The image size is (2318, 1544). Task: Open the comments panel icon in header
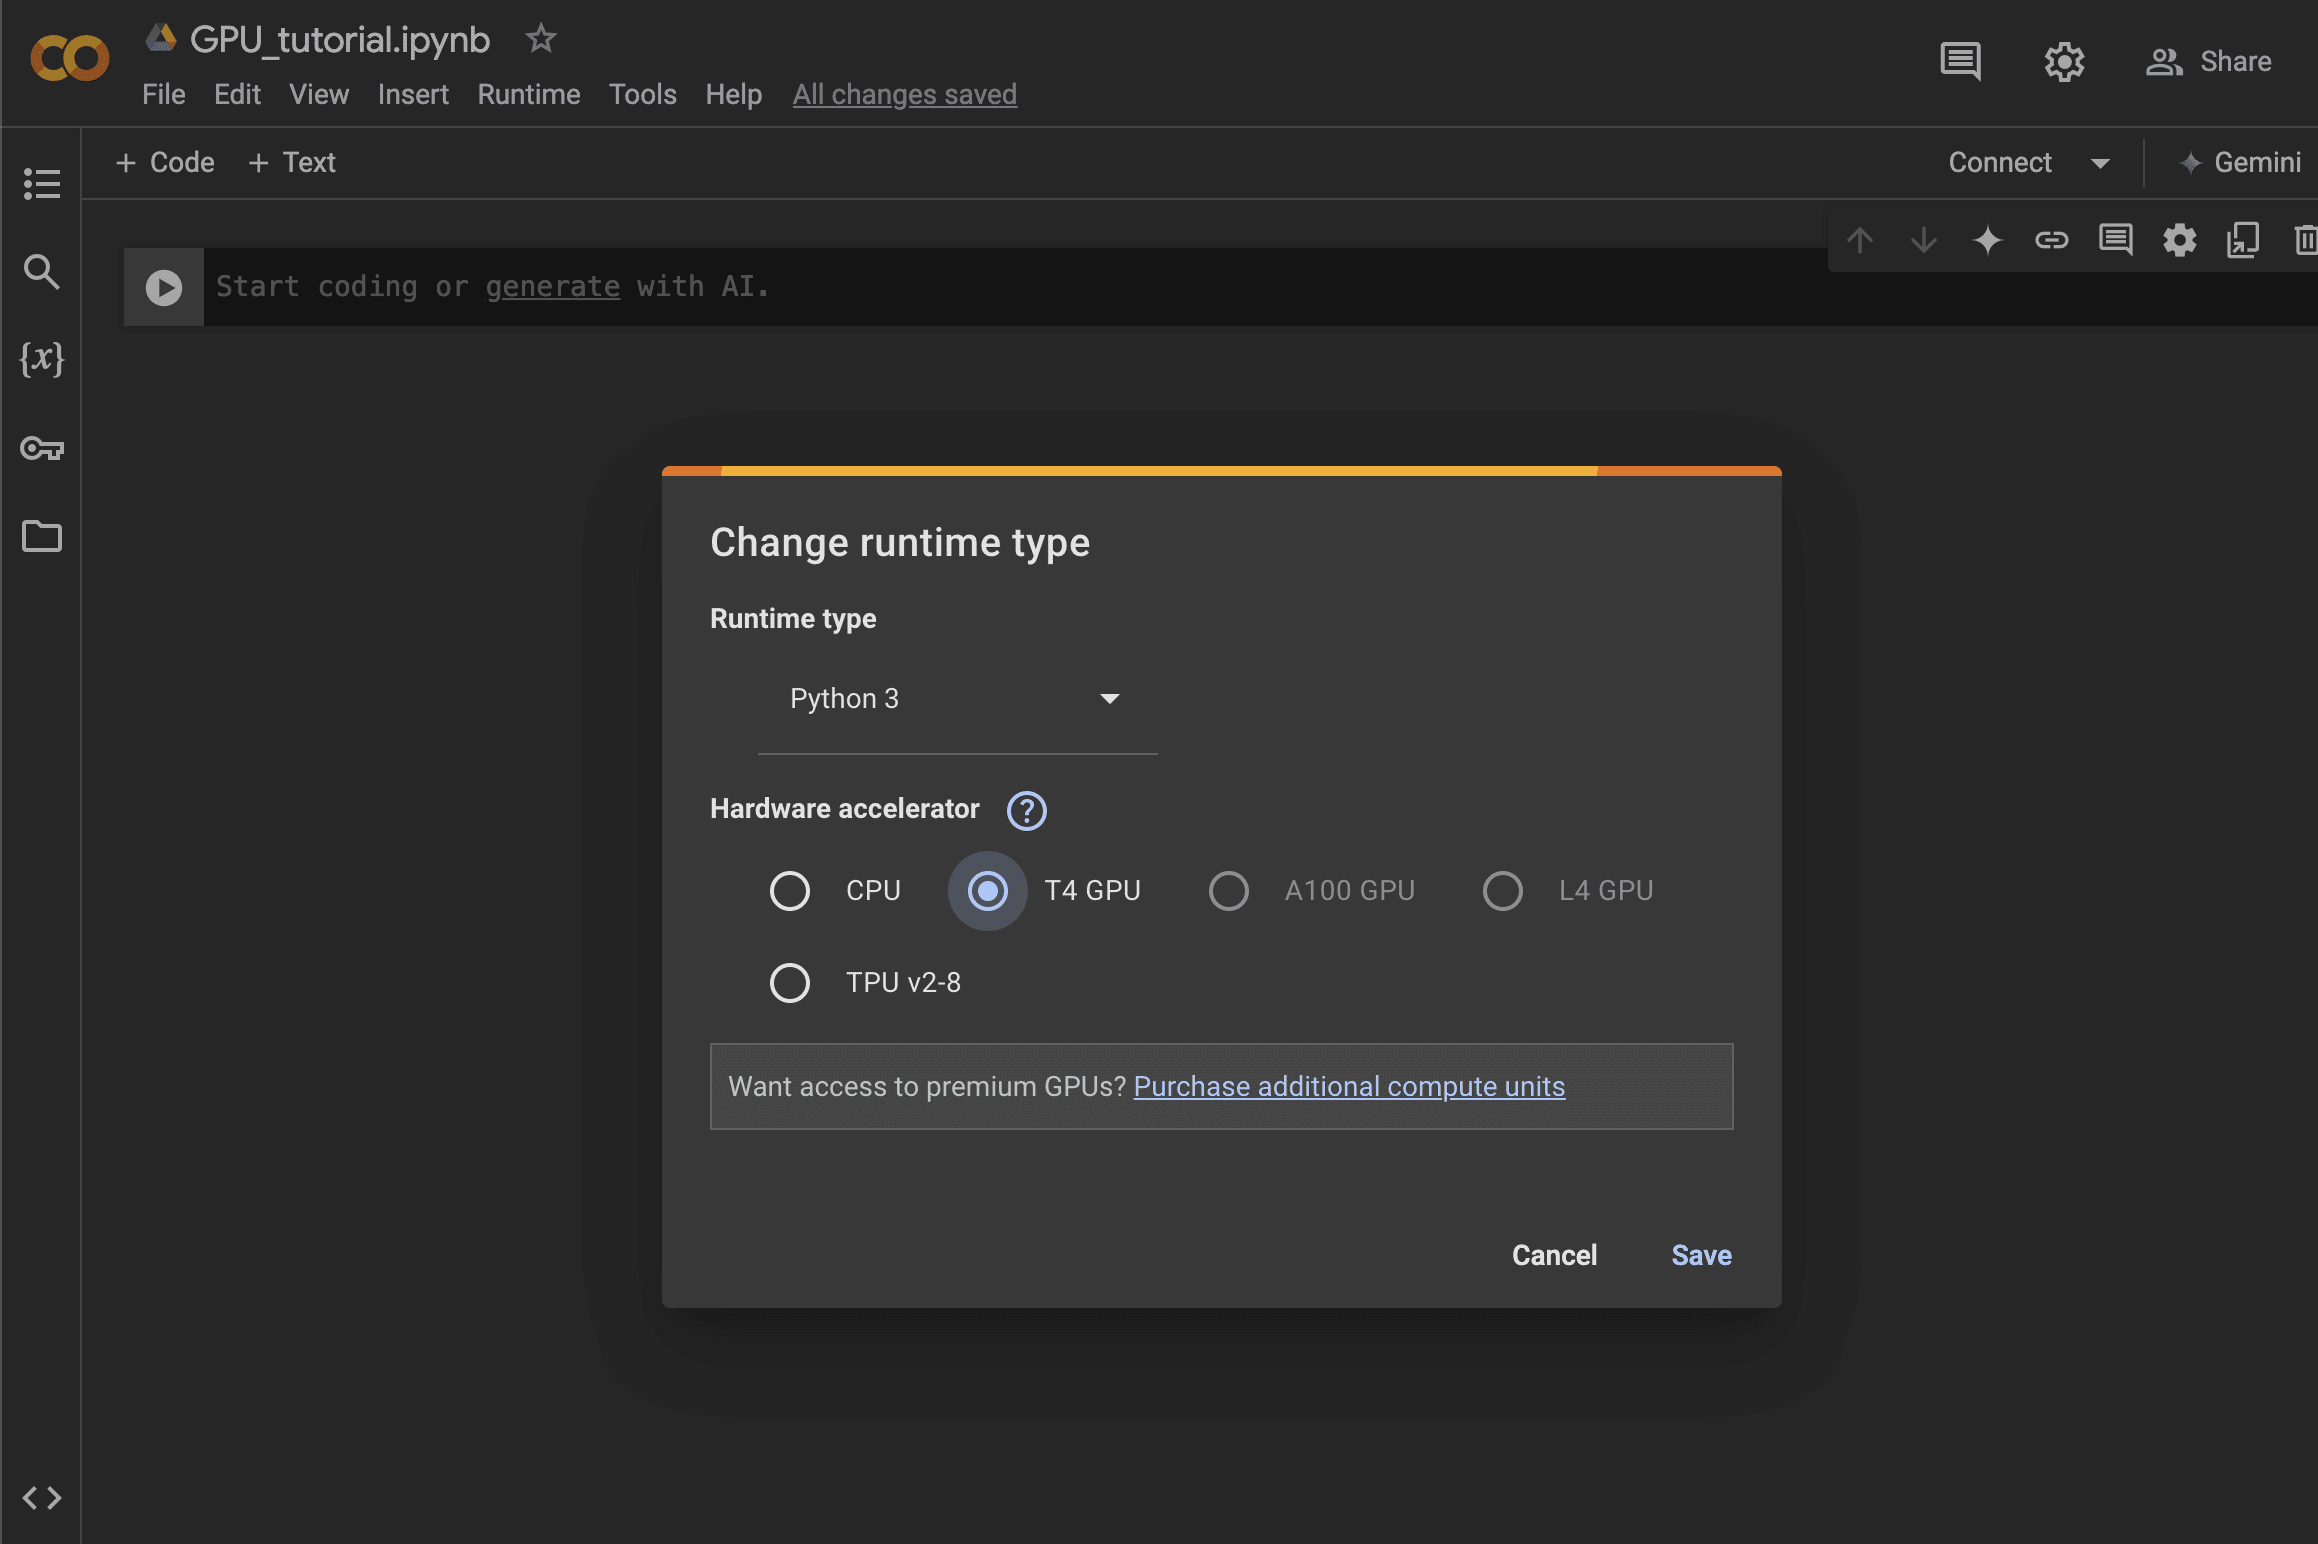coord(1960,61)
